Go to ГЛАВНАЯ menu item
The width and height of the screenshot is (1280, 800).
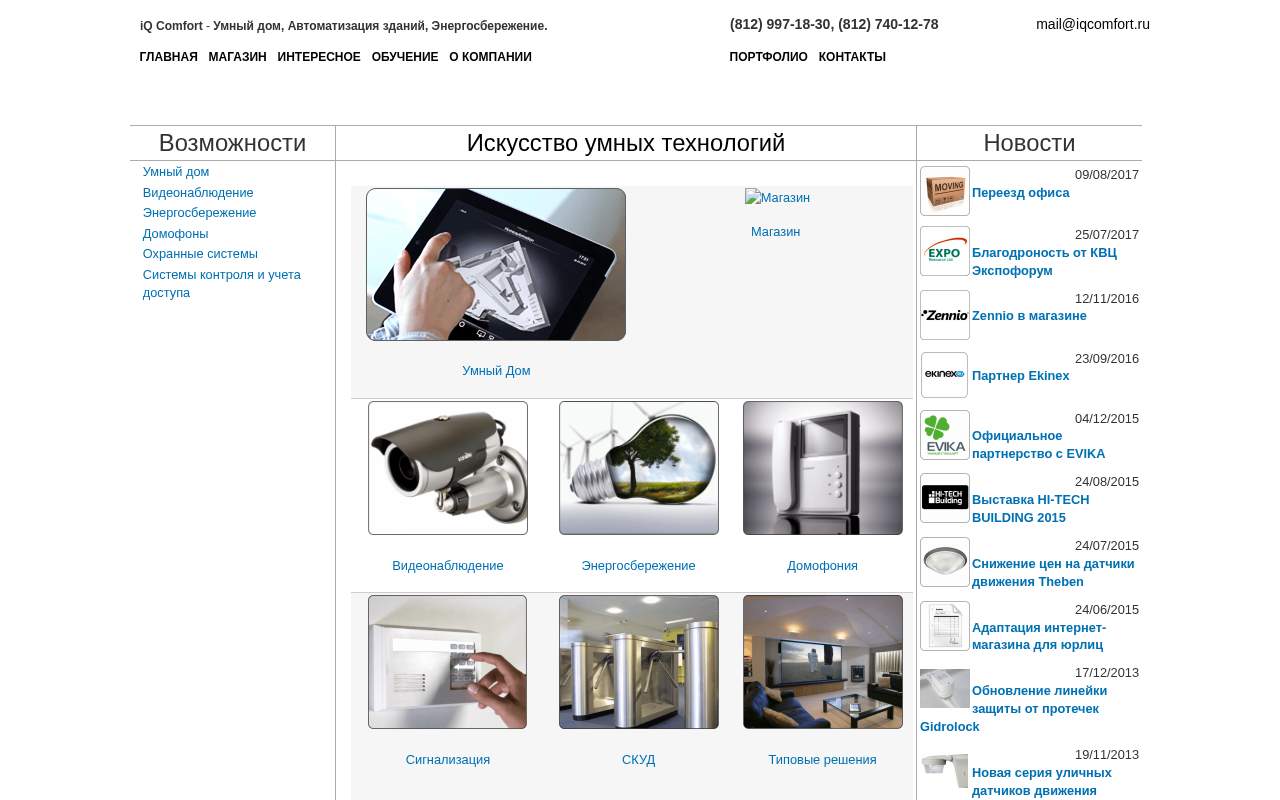(x=169, y=57)
